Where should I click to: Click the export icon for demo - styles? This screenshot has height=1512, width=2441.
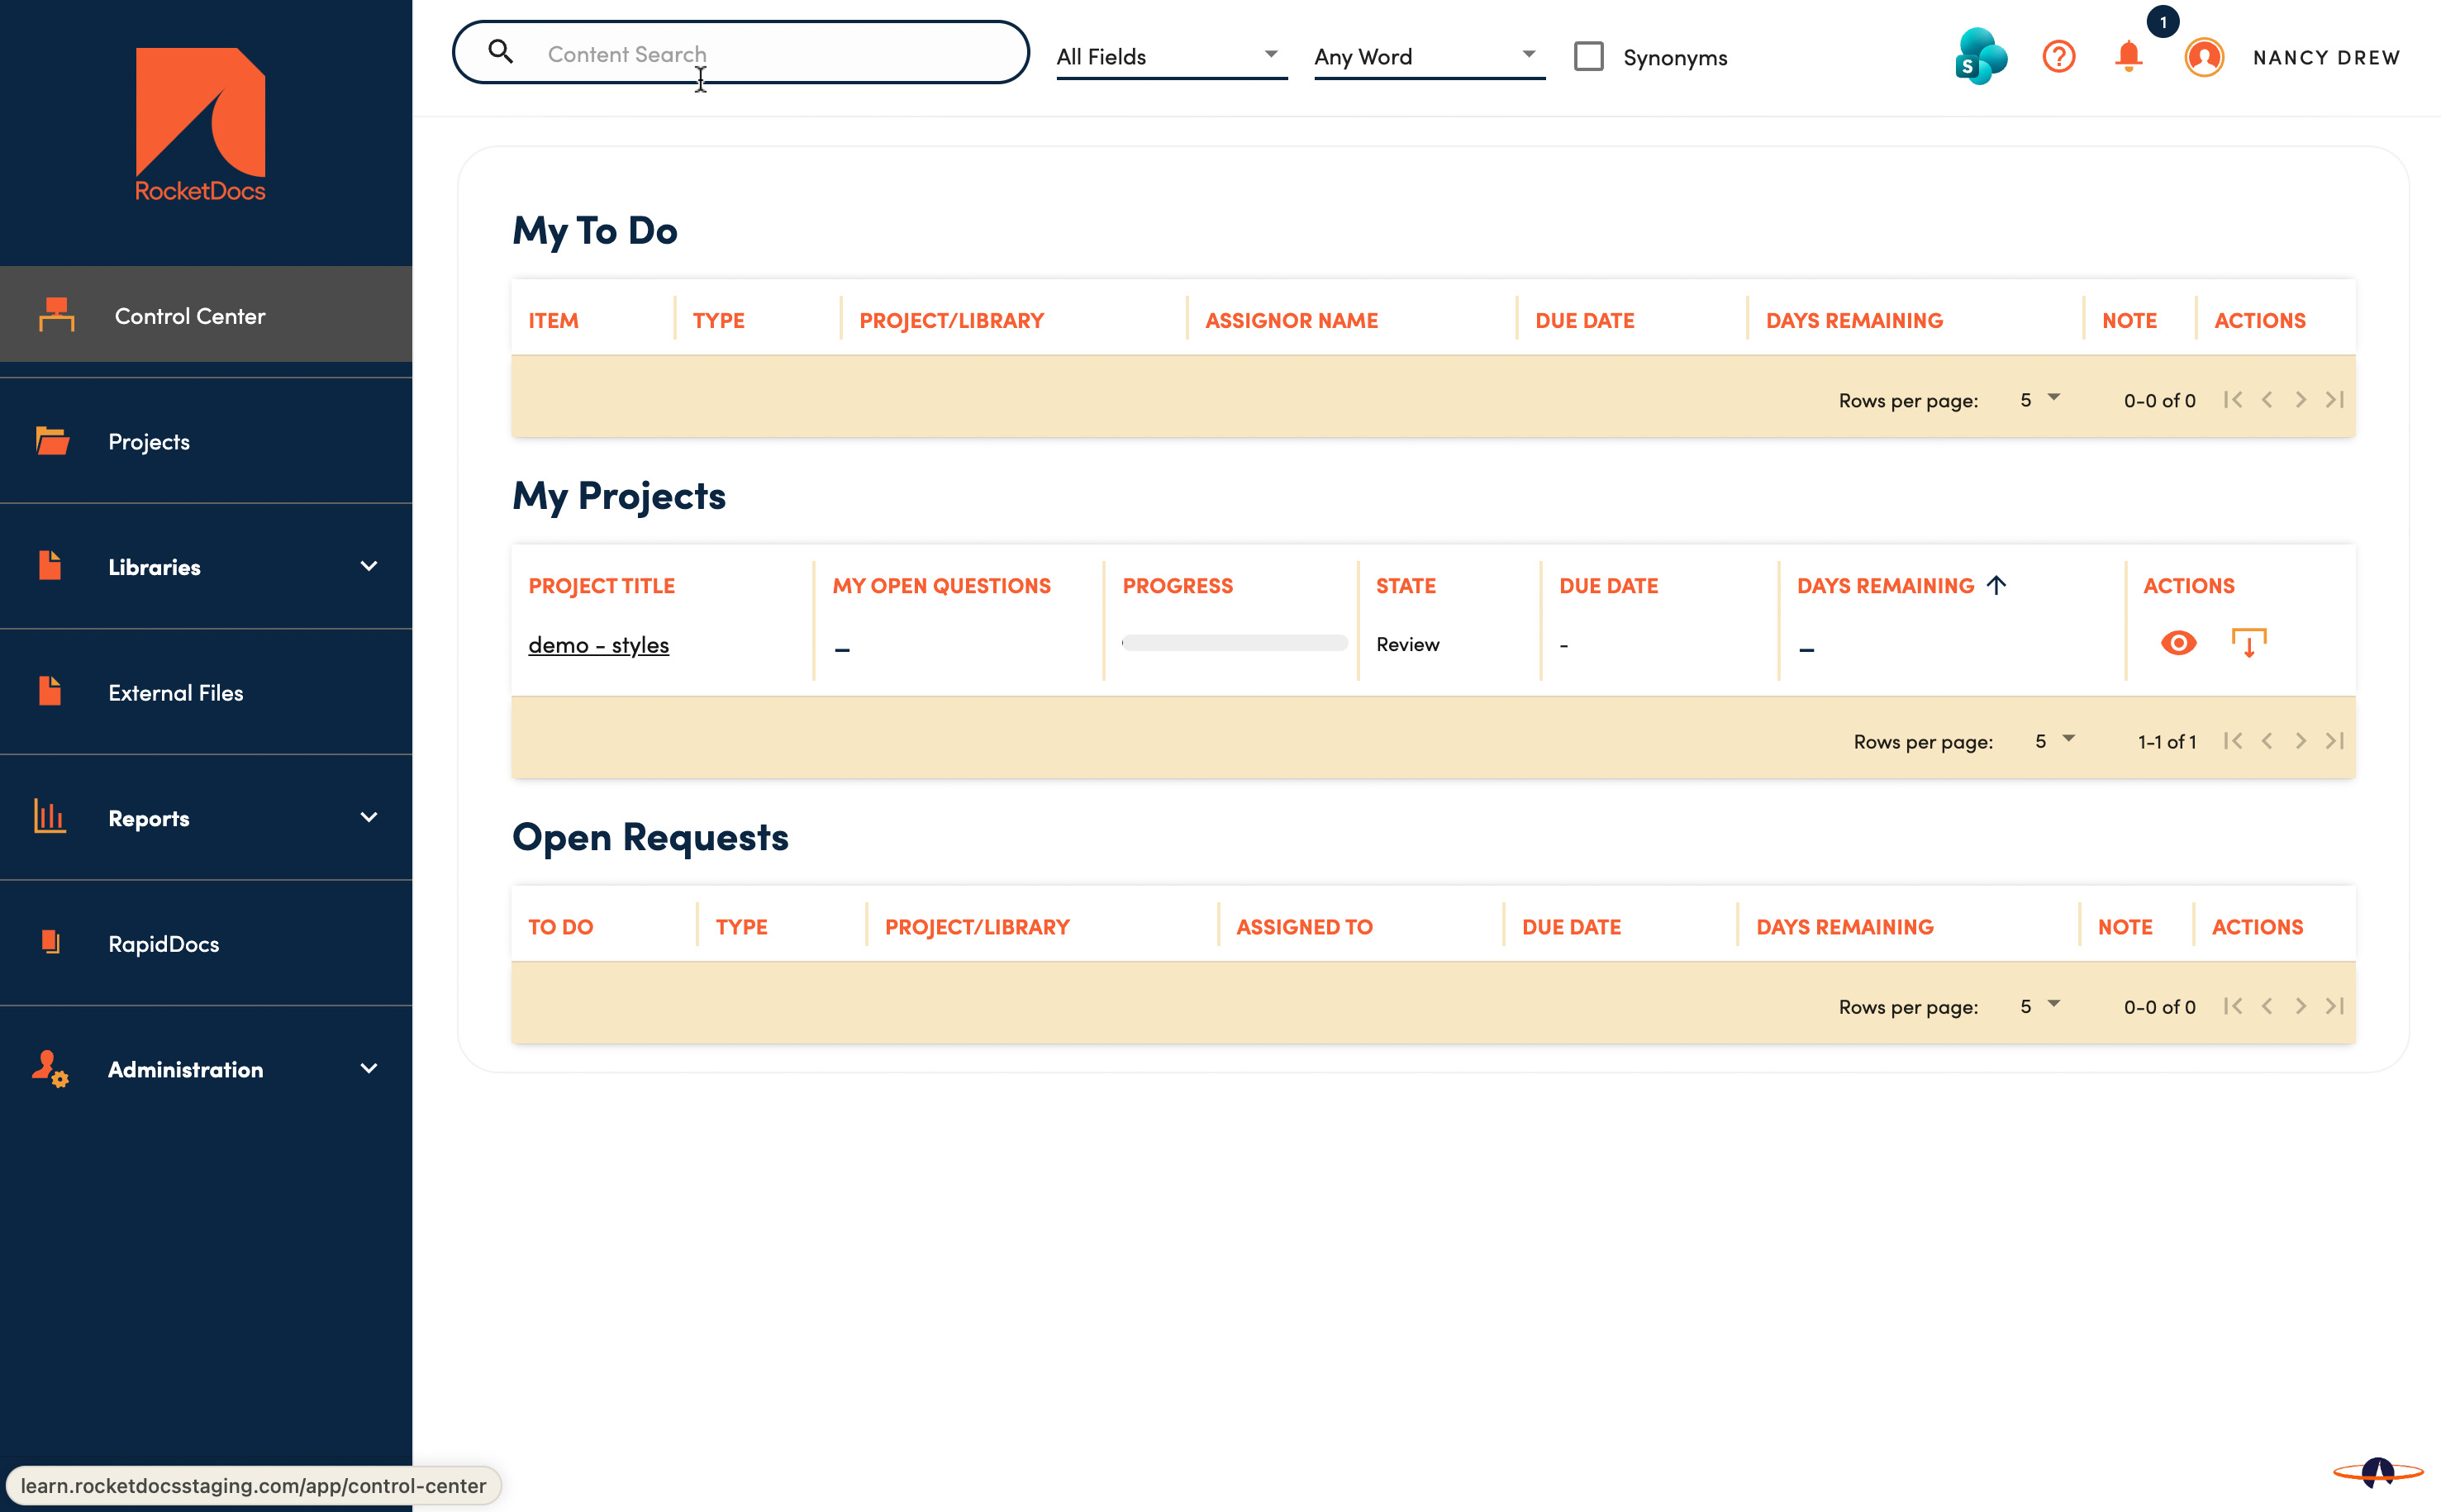2248,643
